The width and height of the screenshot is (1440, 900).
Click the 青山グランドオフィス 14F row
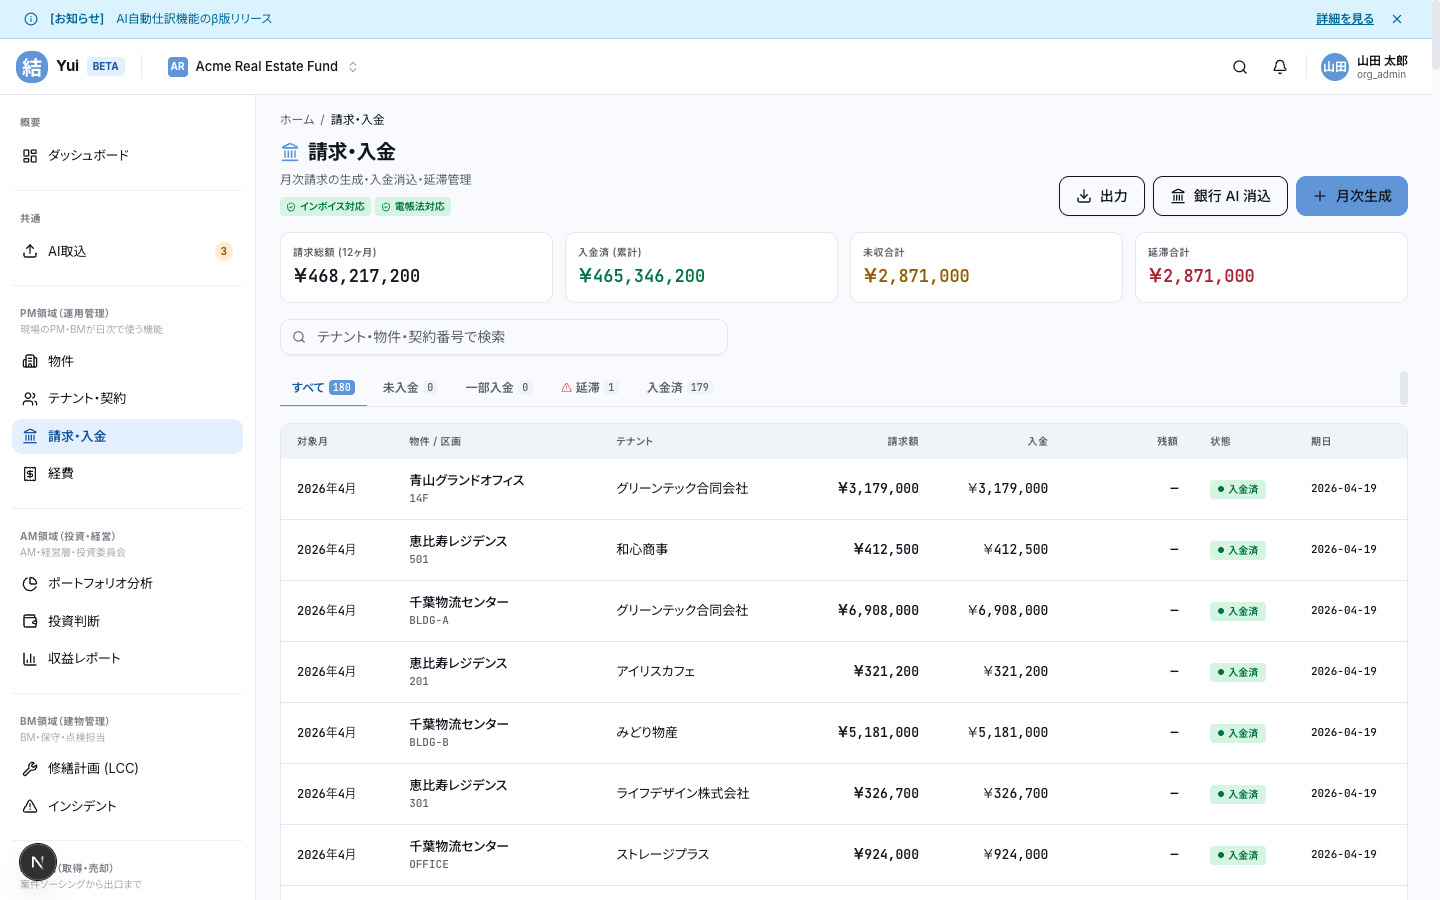point(844,489)
